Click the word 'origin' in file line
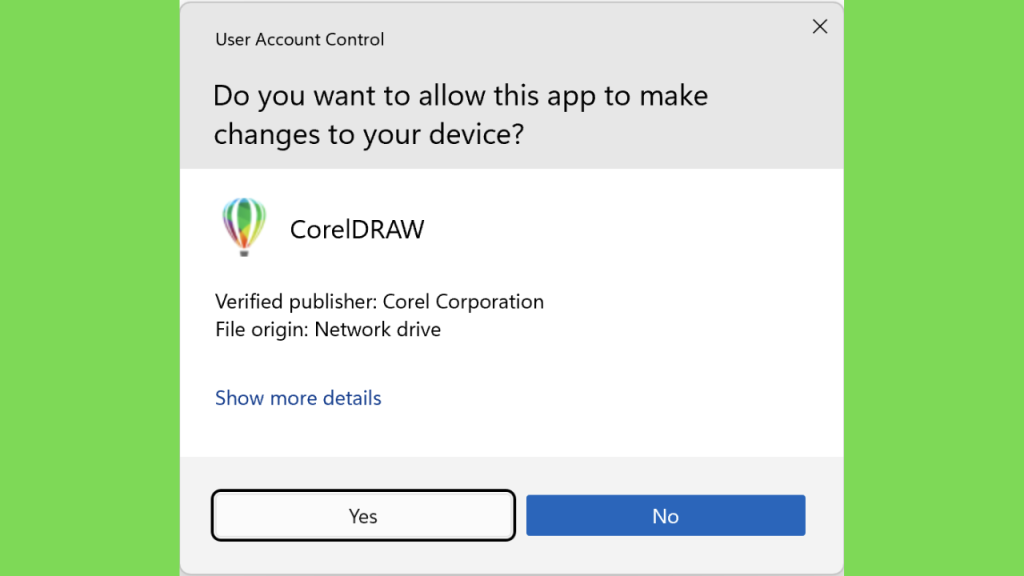This screenshot has height=576, width=1024. click(x=281, y=330)
